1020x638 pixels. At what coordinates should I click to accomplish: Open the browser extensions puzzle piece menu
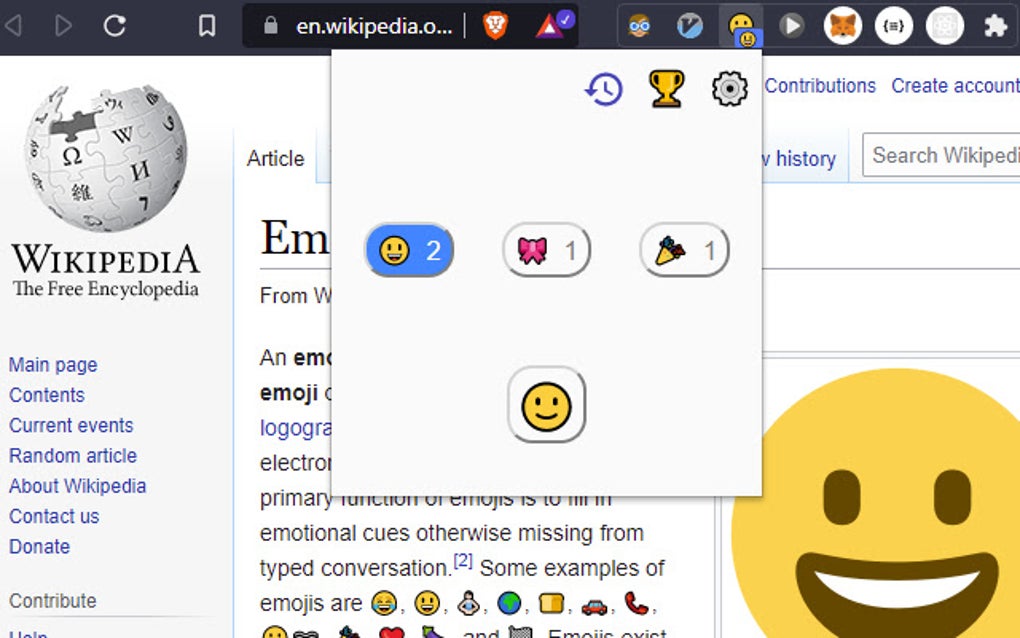click(996, 26)
